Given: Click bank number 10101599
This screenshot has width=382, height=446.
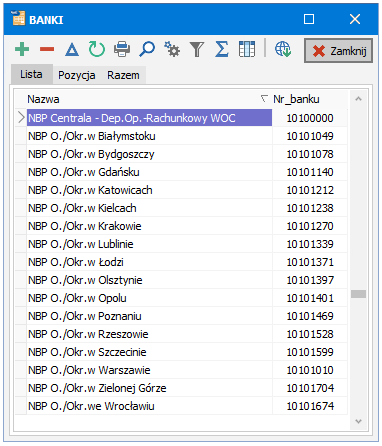Looking at the screenshot, I should [x=310, y=352].
